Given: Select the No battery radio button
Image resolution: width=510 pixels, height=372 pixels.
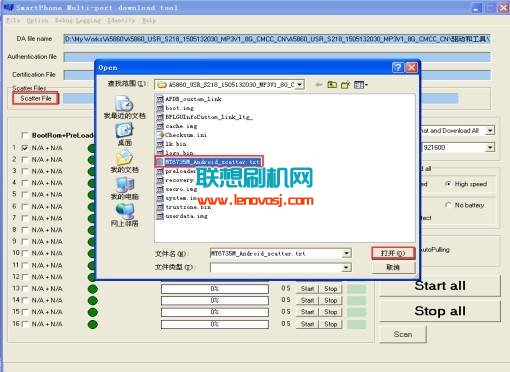Looking at the screenshot, I should 449,205.
